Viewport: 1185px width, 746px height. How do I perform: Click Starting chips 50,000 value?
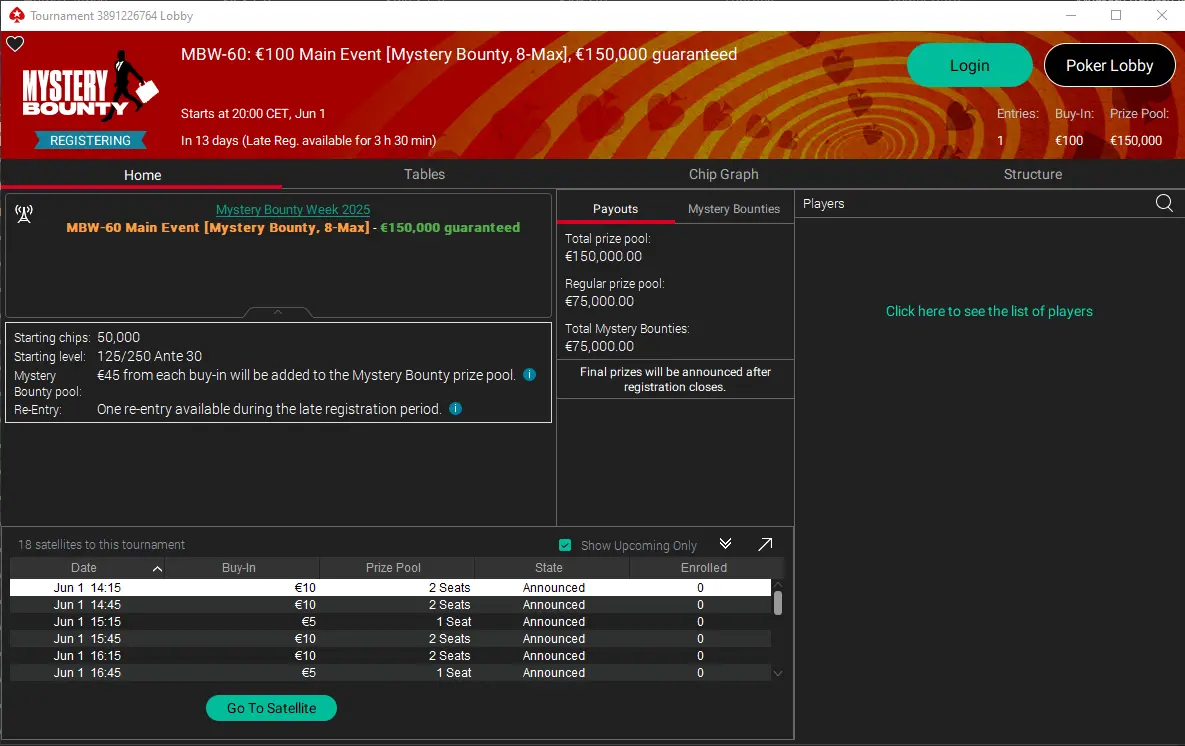[x=118, y=337]
